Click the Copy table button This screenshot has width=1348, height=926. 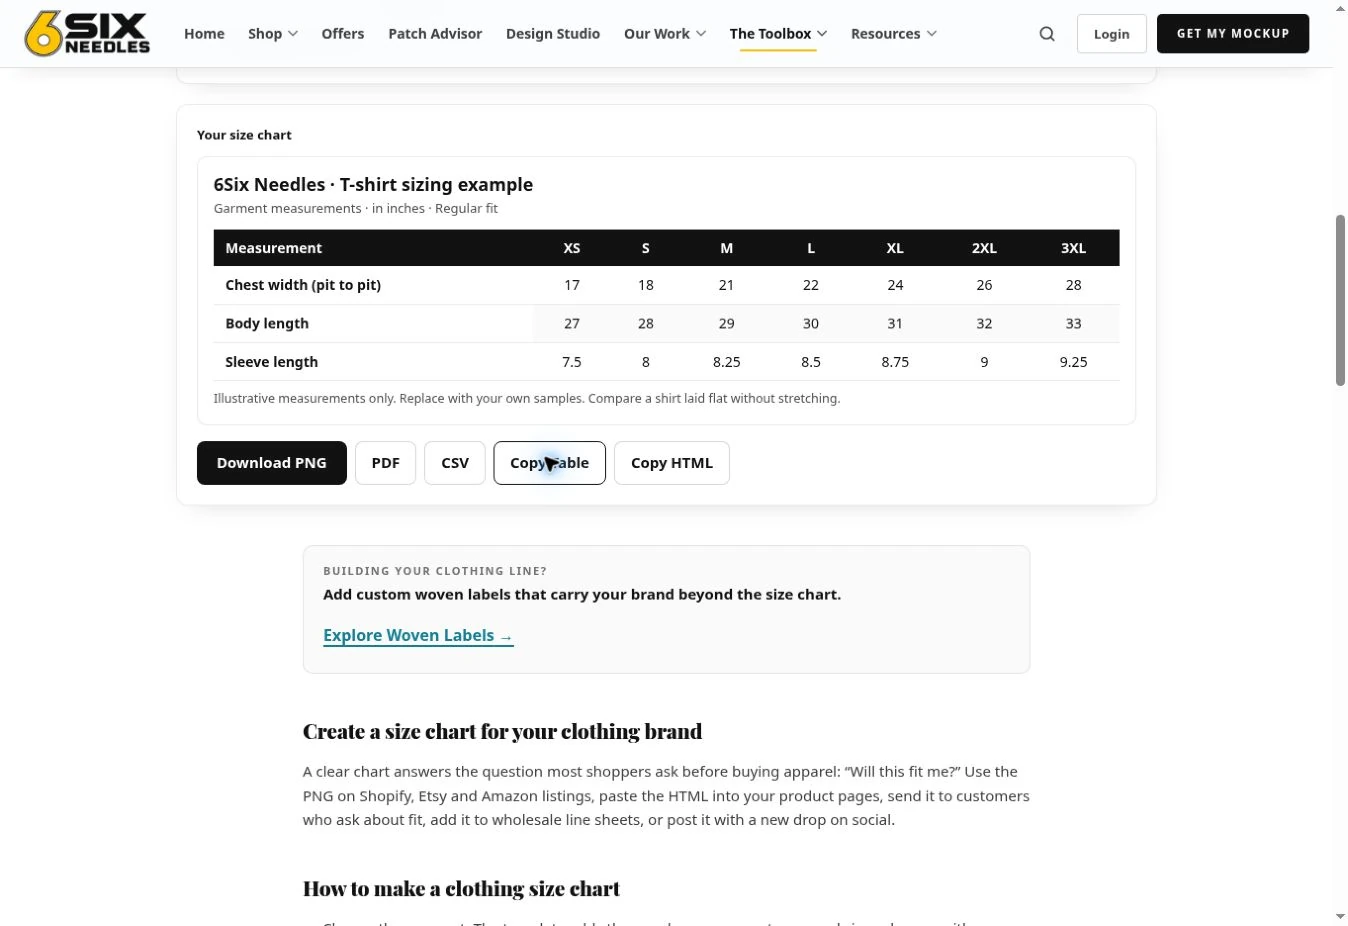pos(549,463)
